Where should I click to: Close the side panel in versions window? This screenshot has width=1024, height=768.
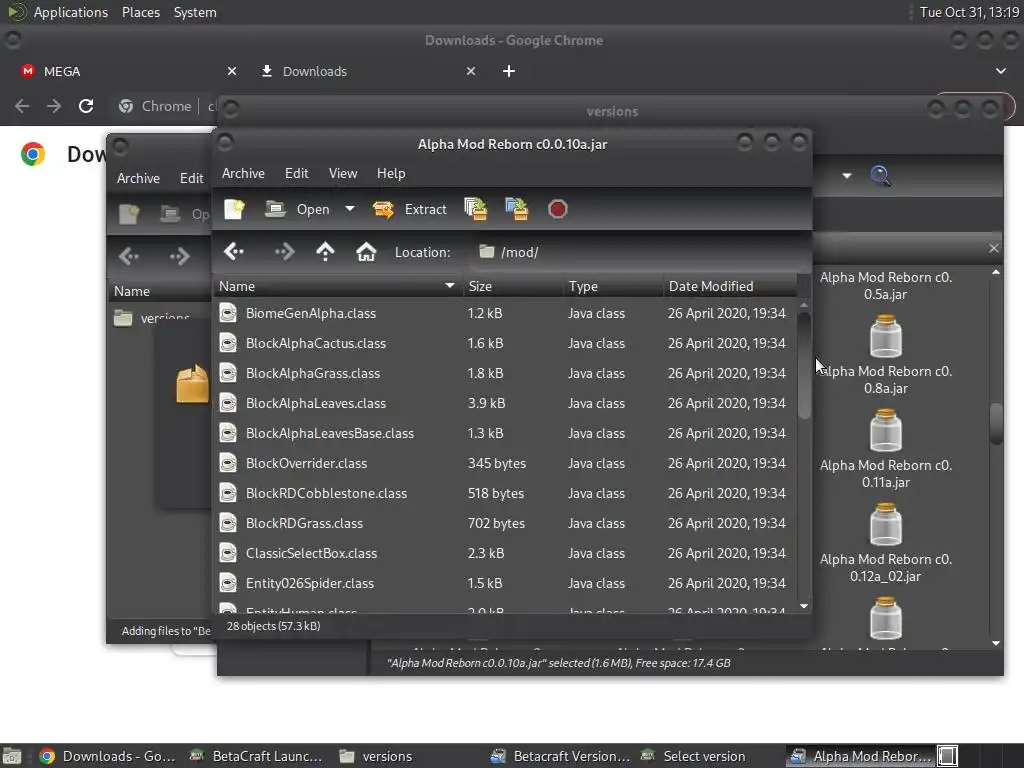993,248
